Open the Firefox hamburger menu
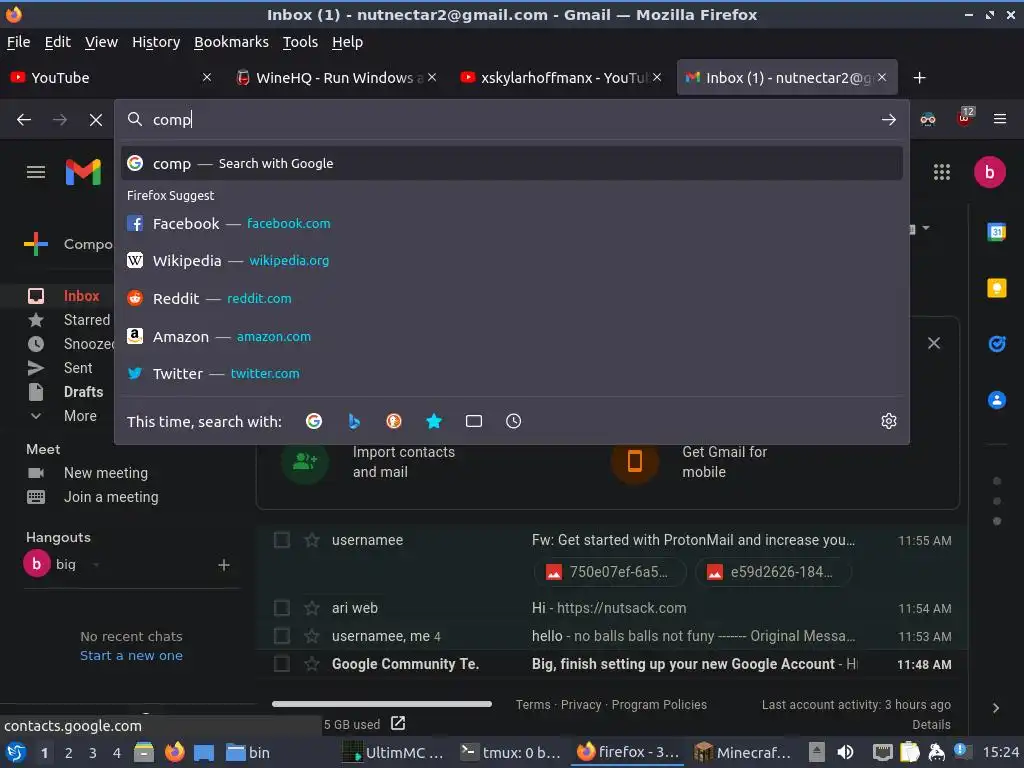Screen dimensions: 1024x768 click(x=999, y=119)
